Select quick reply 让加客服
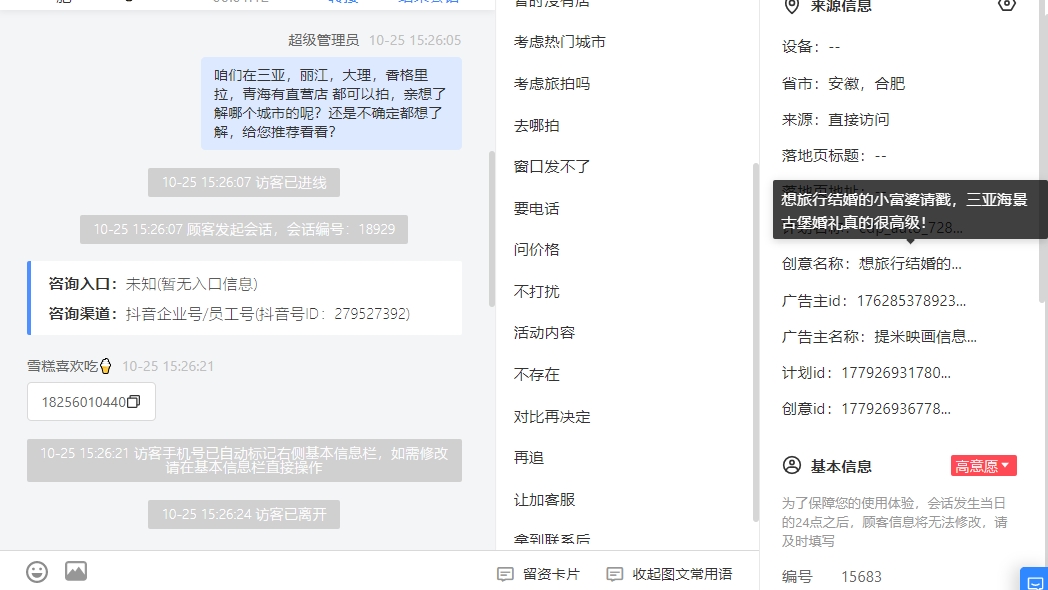1048x590 pixels. (x=544, y=499)
